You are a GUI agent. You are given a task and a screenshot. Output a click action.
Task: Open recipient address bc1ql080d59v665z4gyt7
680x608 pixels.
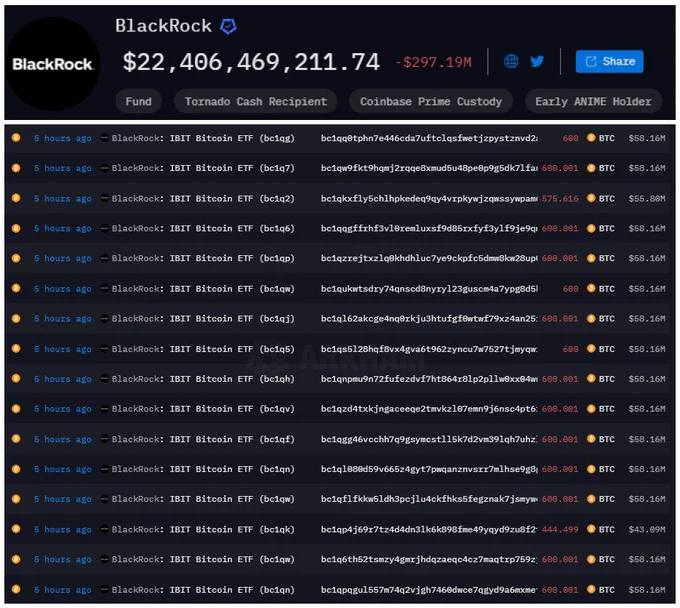pos(429,469)
